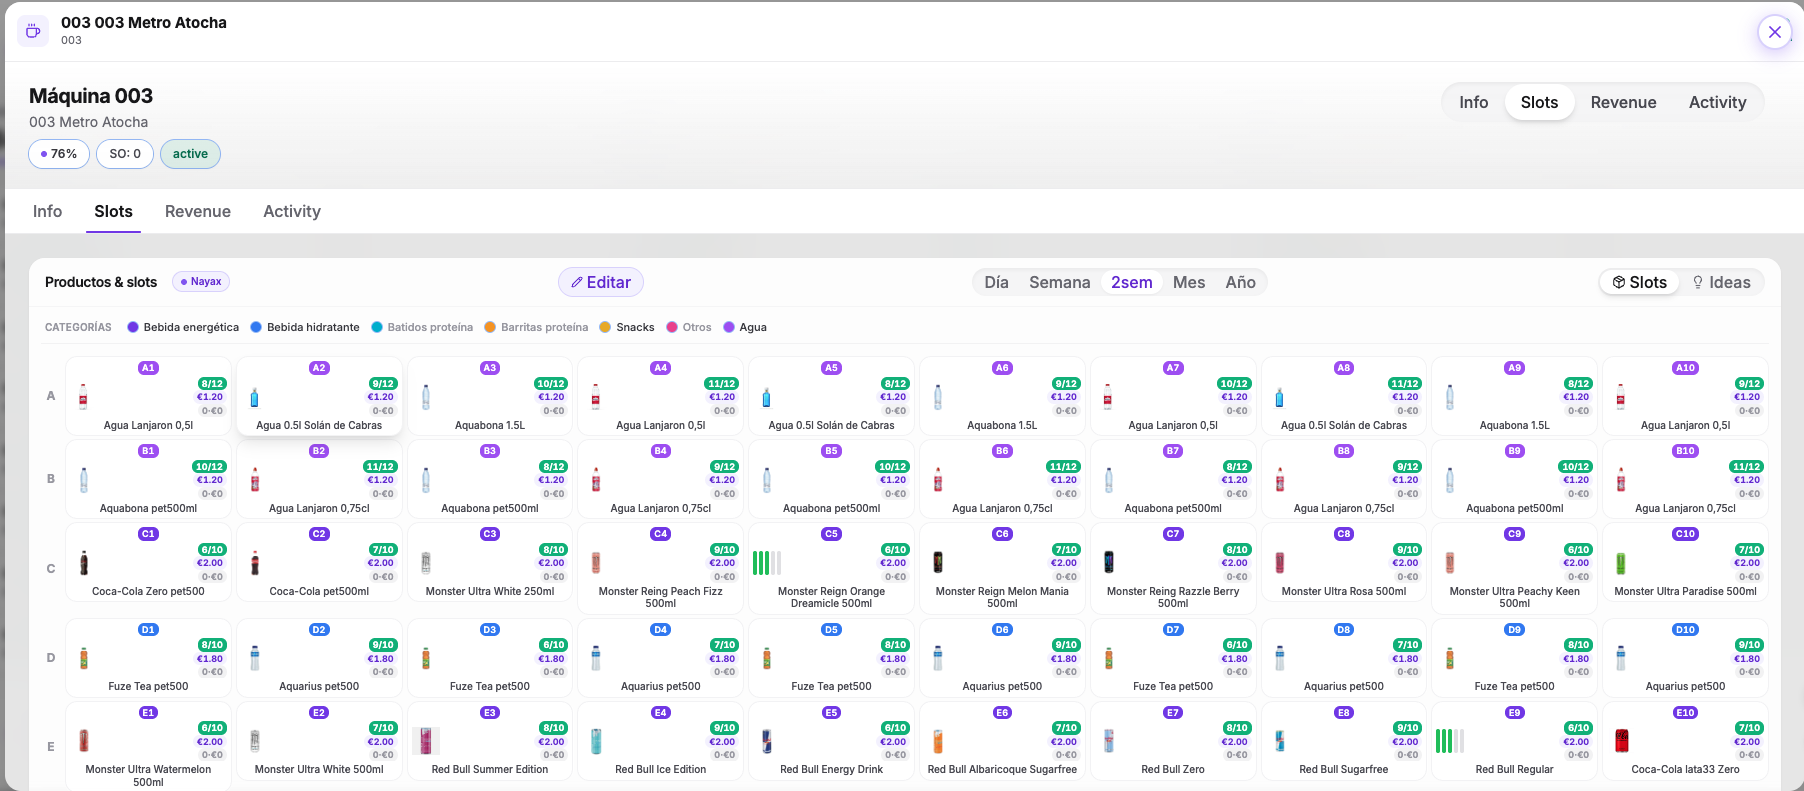Click Monster Peach Fizz can icon in C4
Screen dimensions: 1804x791
point(596,563)
